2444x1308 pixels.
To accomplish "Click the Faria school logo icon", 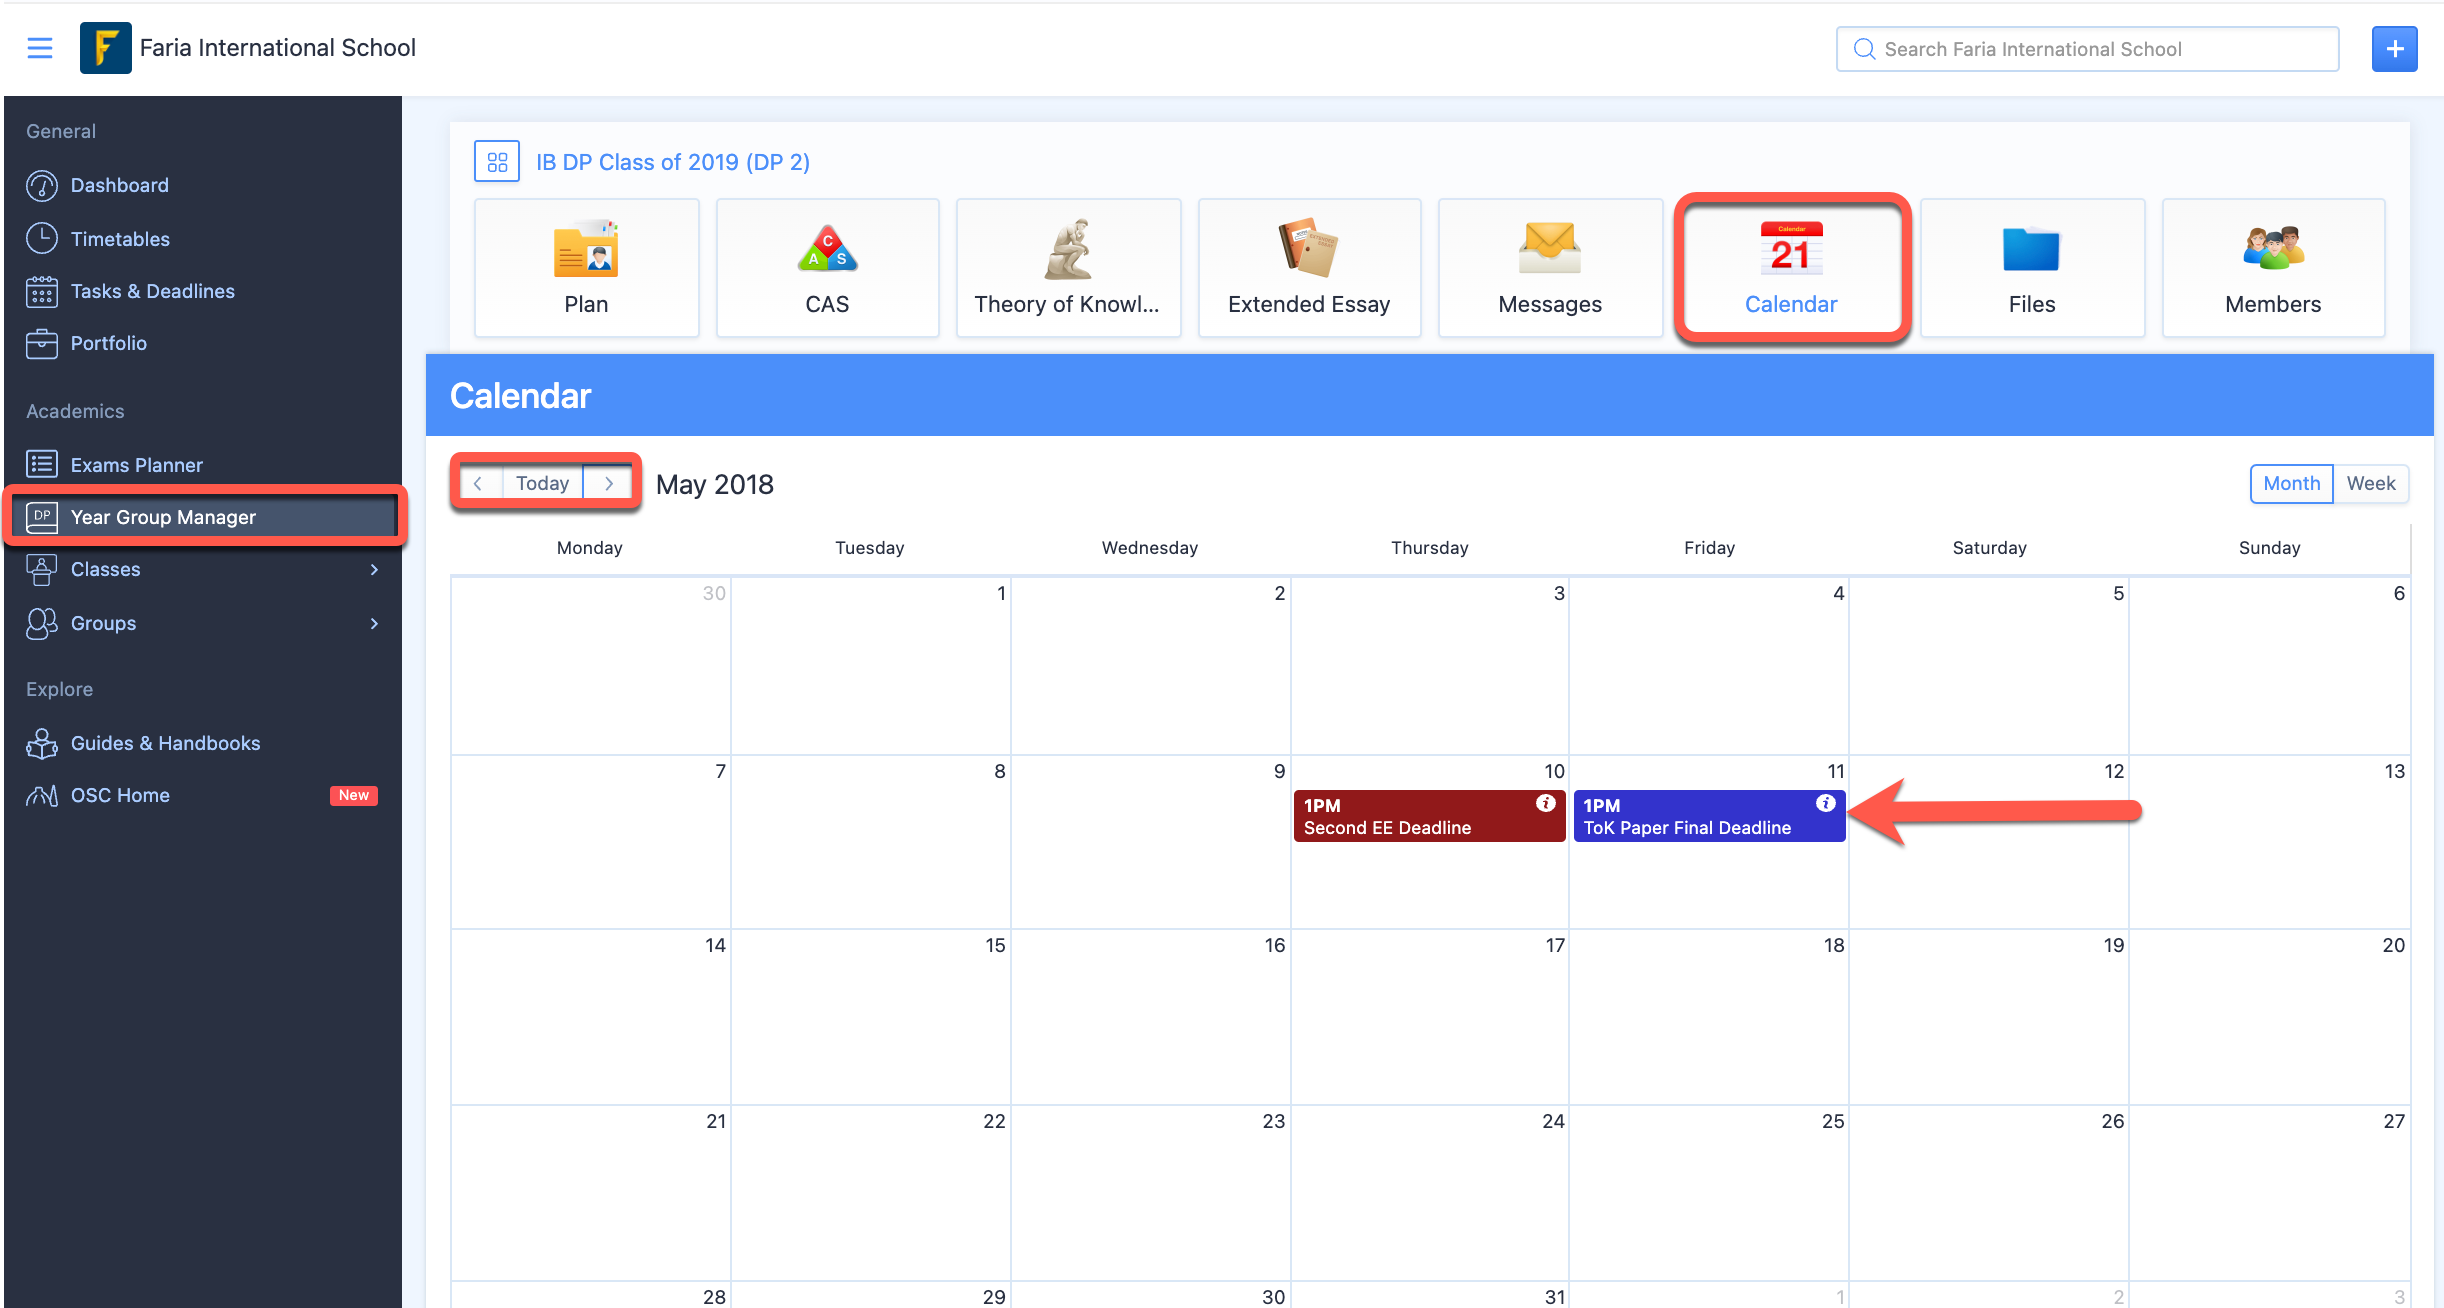I will 105,48.
